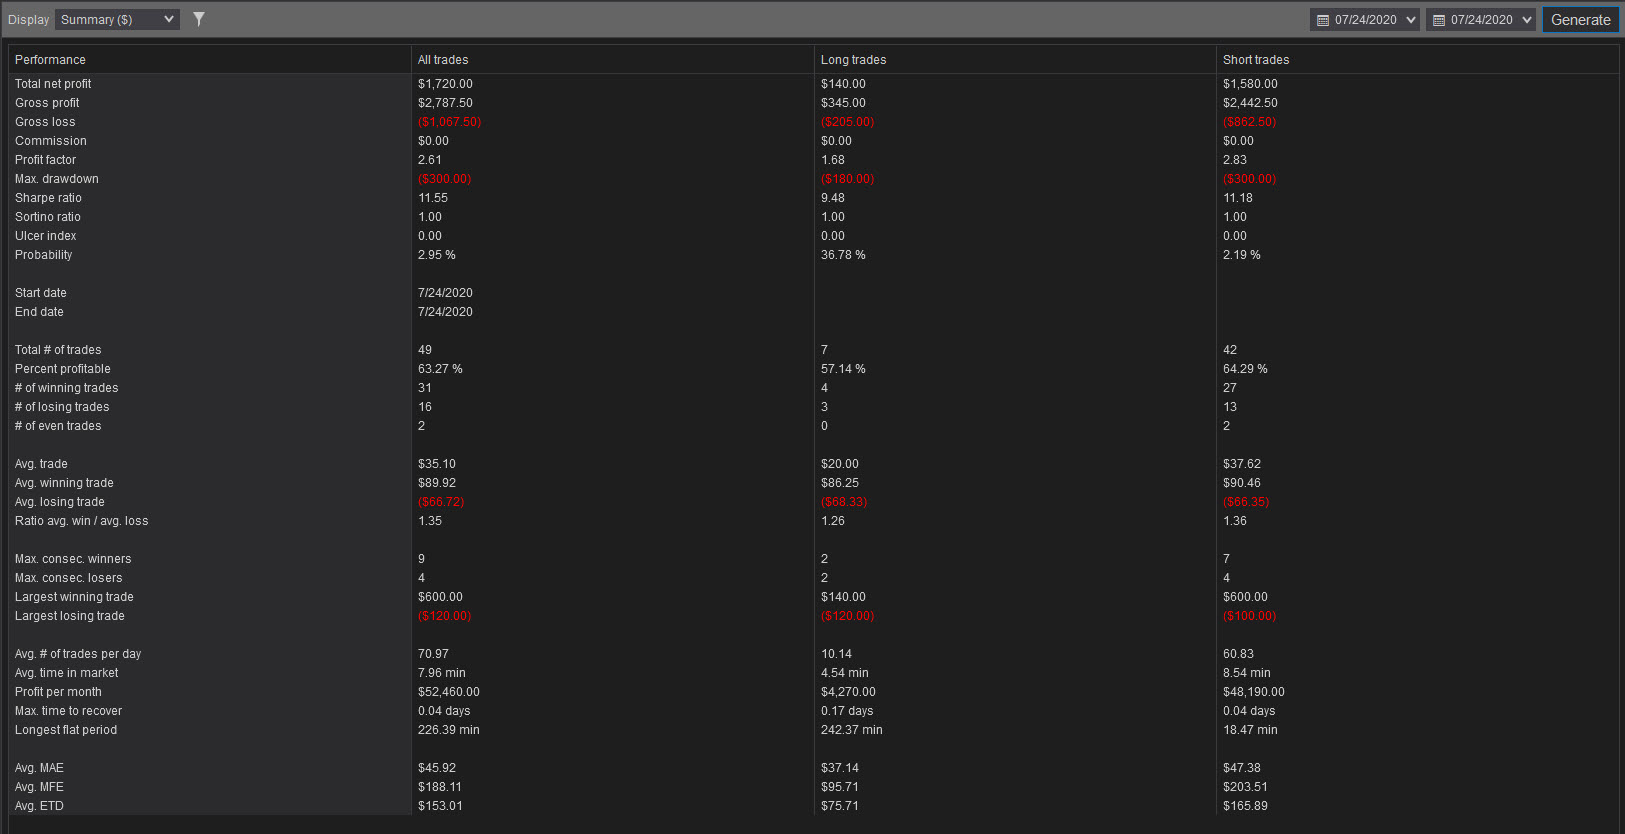
Task: Click the Largest winning trade label
Action: [74, 597]
